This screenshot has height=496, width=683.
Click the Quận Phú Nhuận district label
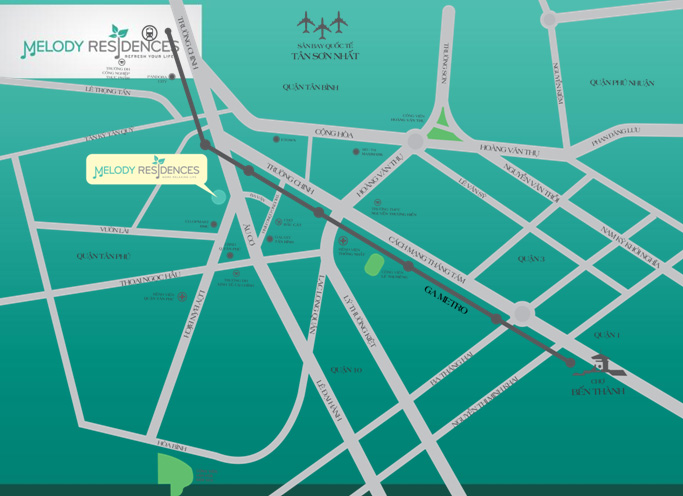[621, 82]
